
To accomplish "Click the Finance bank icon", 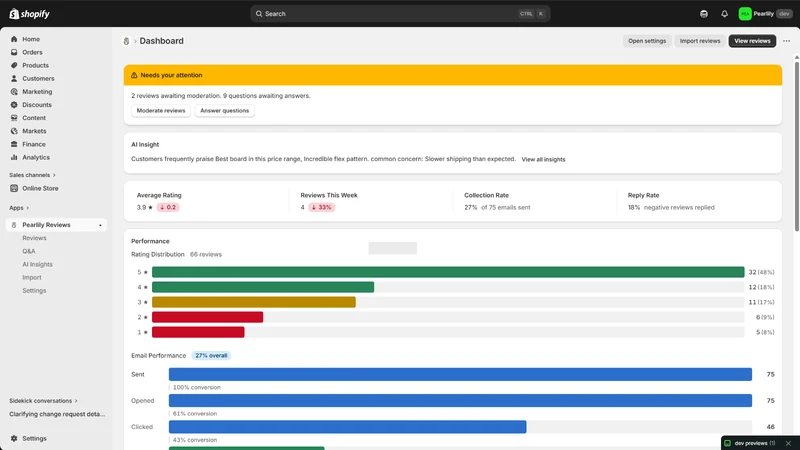I will [x=14, y=144].
